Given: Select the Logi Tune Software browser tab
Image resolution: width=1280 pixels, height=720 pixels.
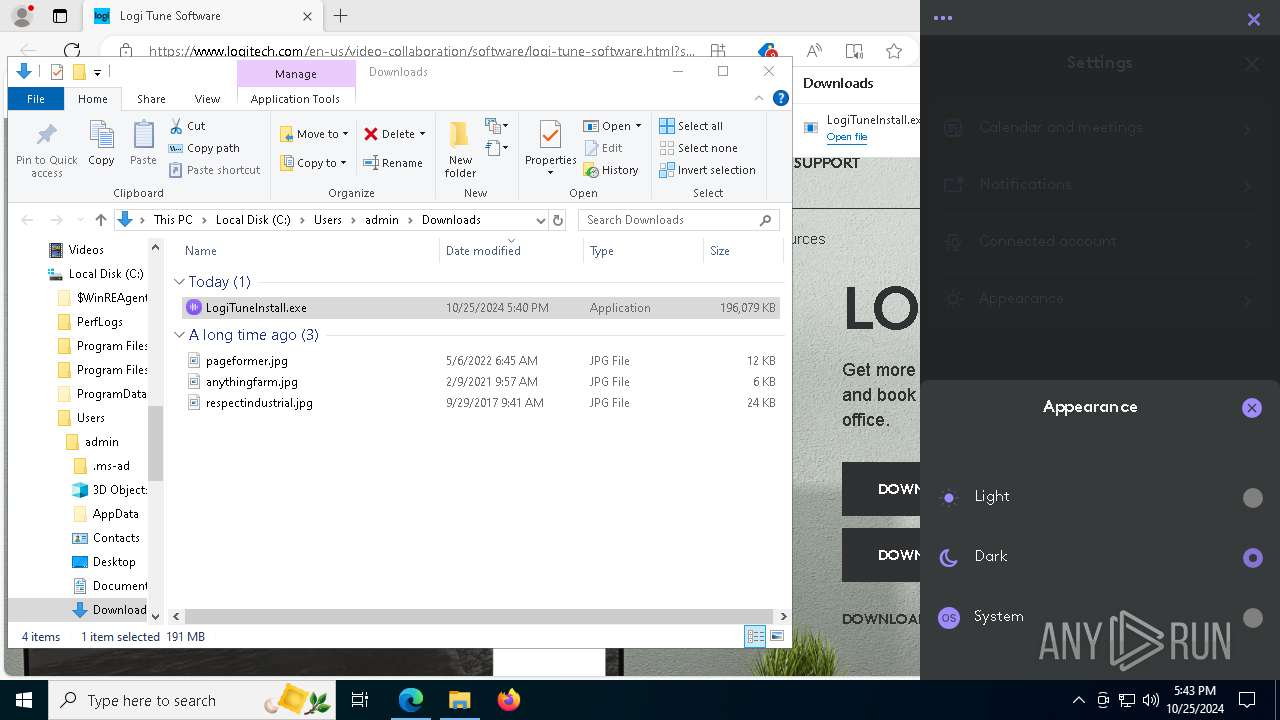Looking at the screenshot, I should click(200, 16).
